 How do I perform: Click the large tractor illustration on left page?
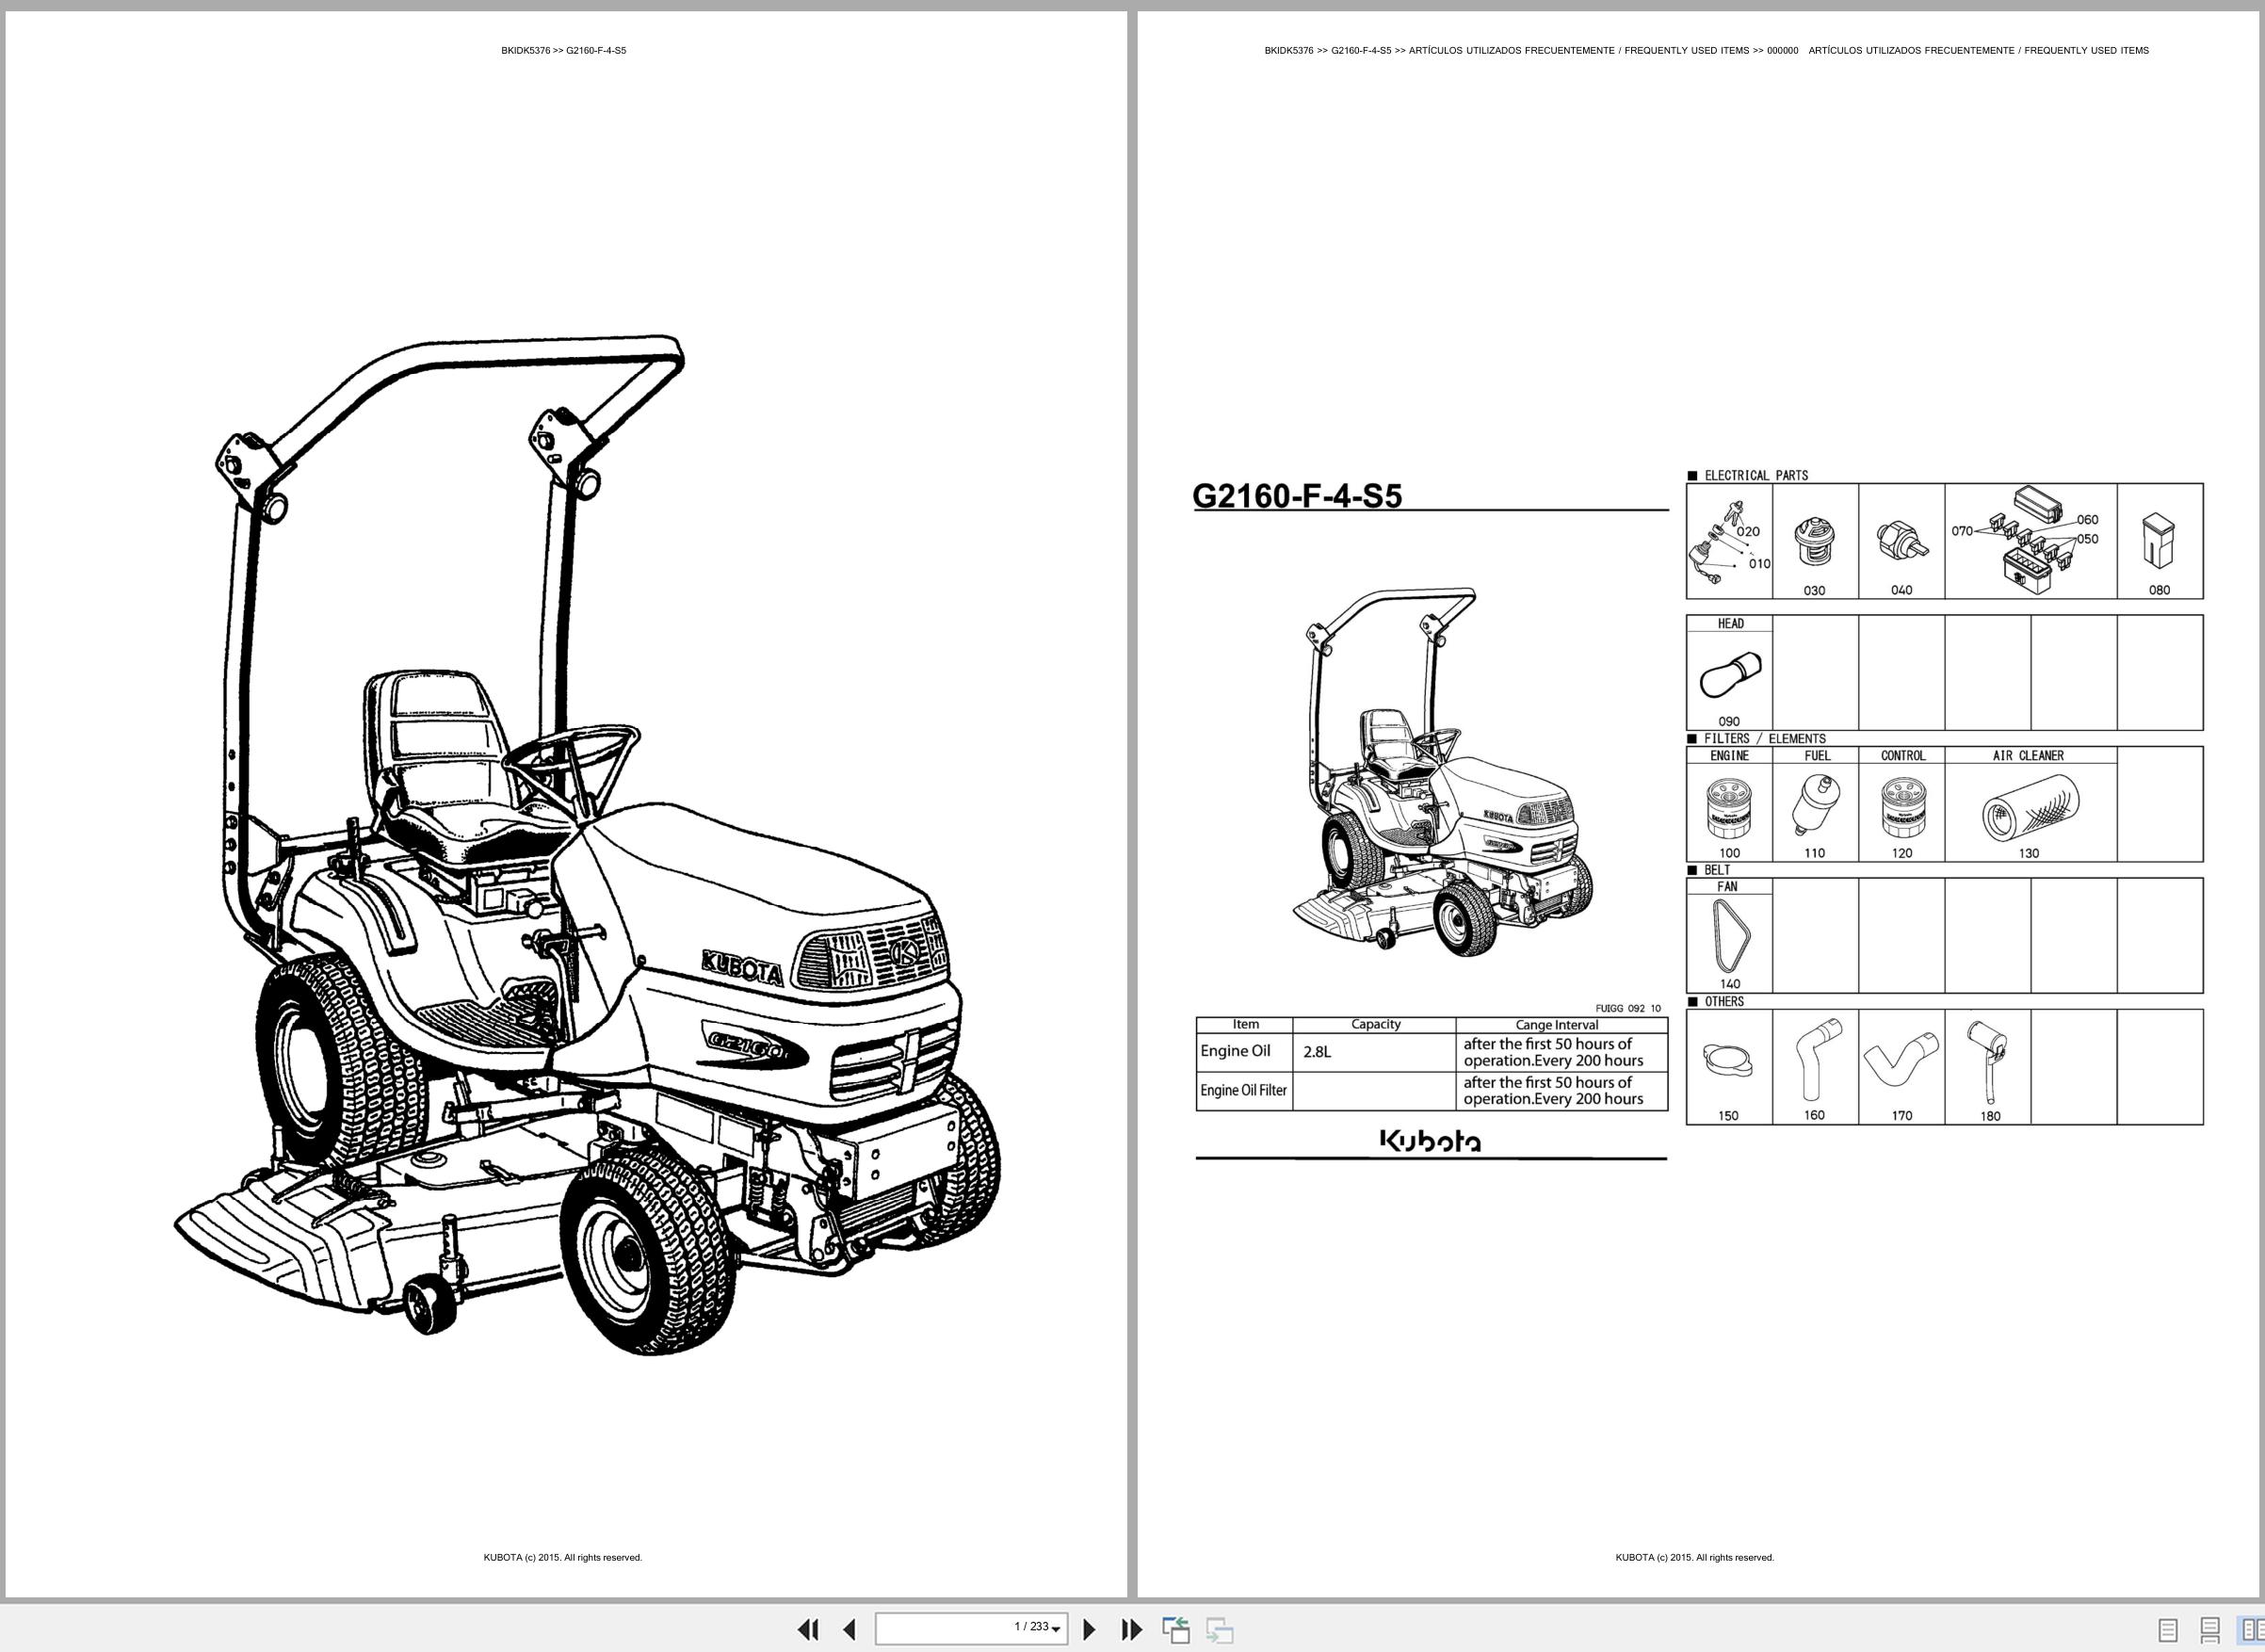click(x=588, y=846)
